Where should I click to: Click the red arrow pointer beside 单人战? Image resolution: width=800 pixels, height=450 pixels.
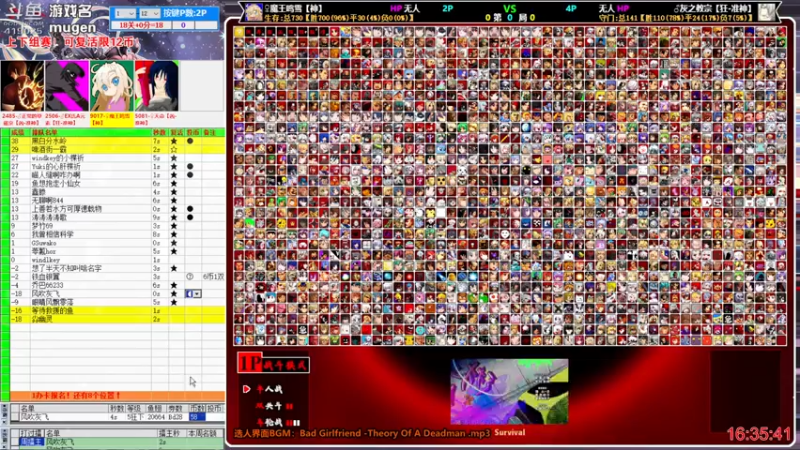[x=246, y=389]
